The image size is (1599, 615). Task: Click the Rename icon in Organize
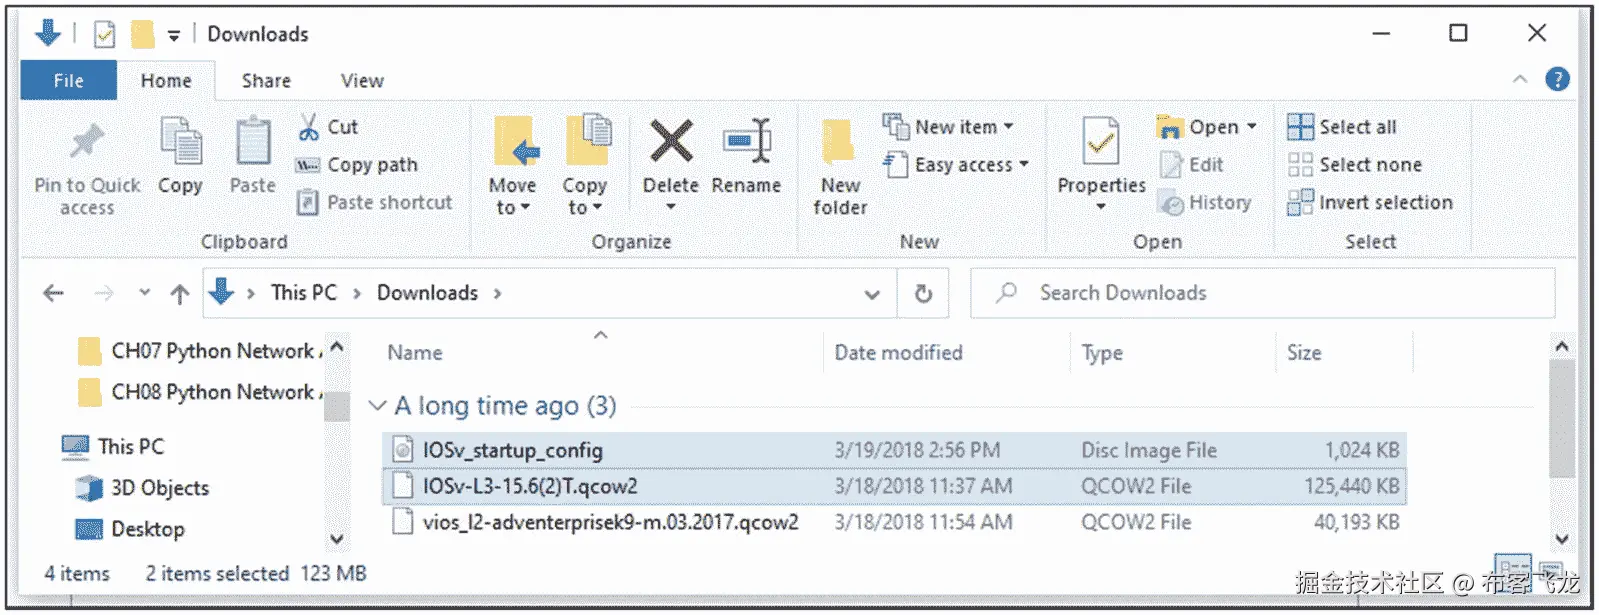click(747, 141)
